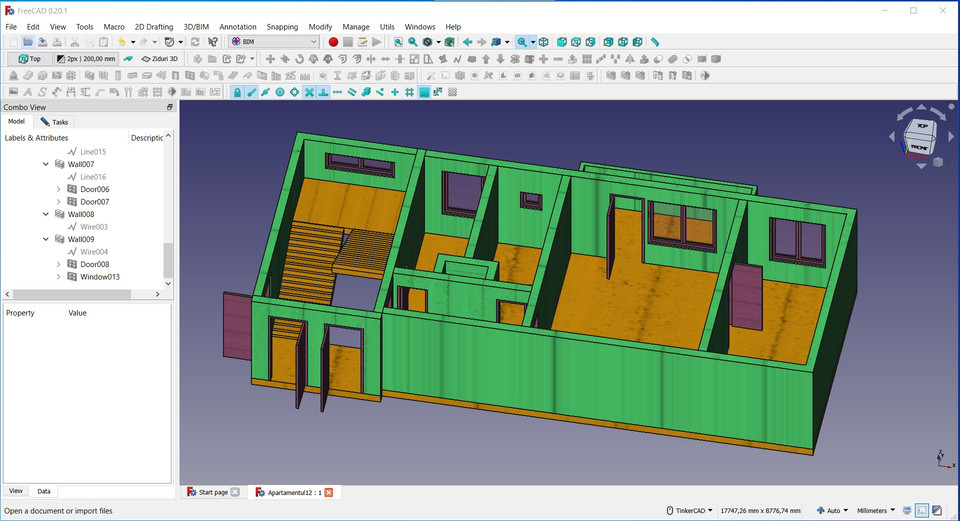960x521 pixels.
Task: Click the navigation cube TOP face
Action: click(x=923, y=127)
